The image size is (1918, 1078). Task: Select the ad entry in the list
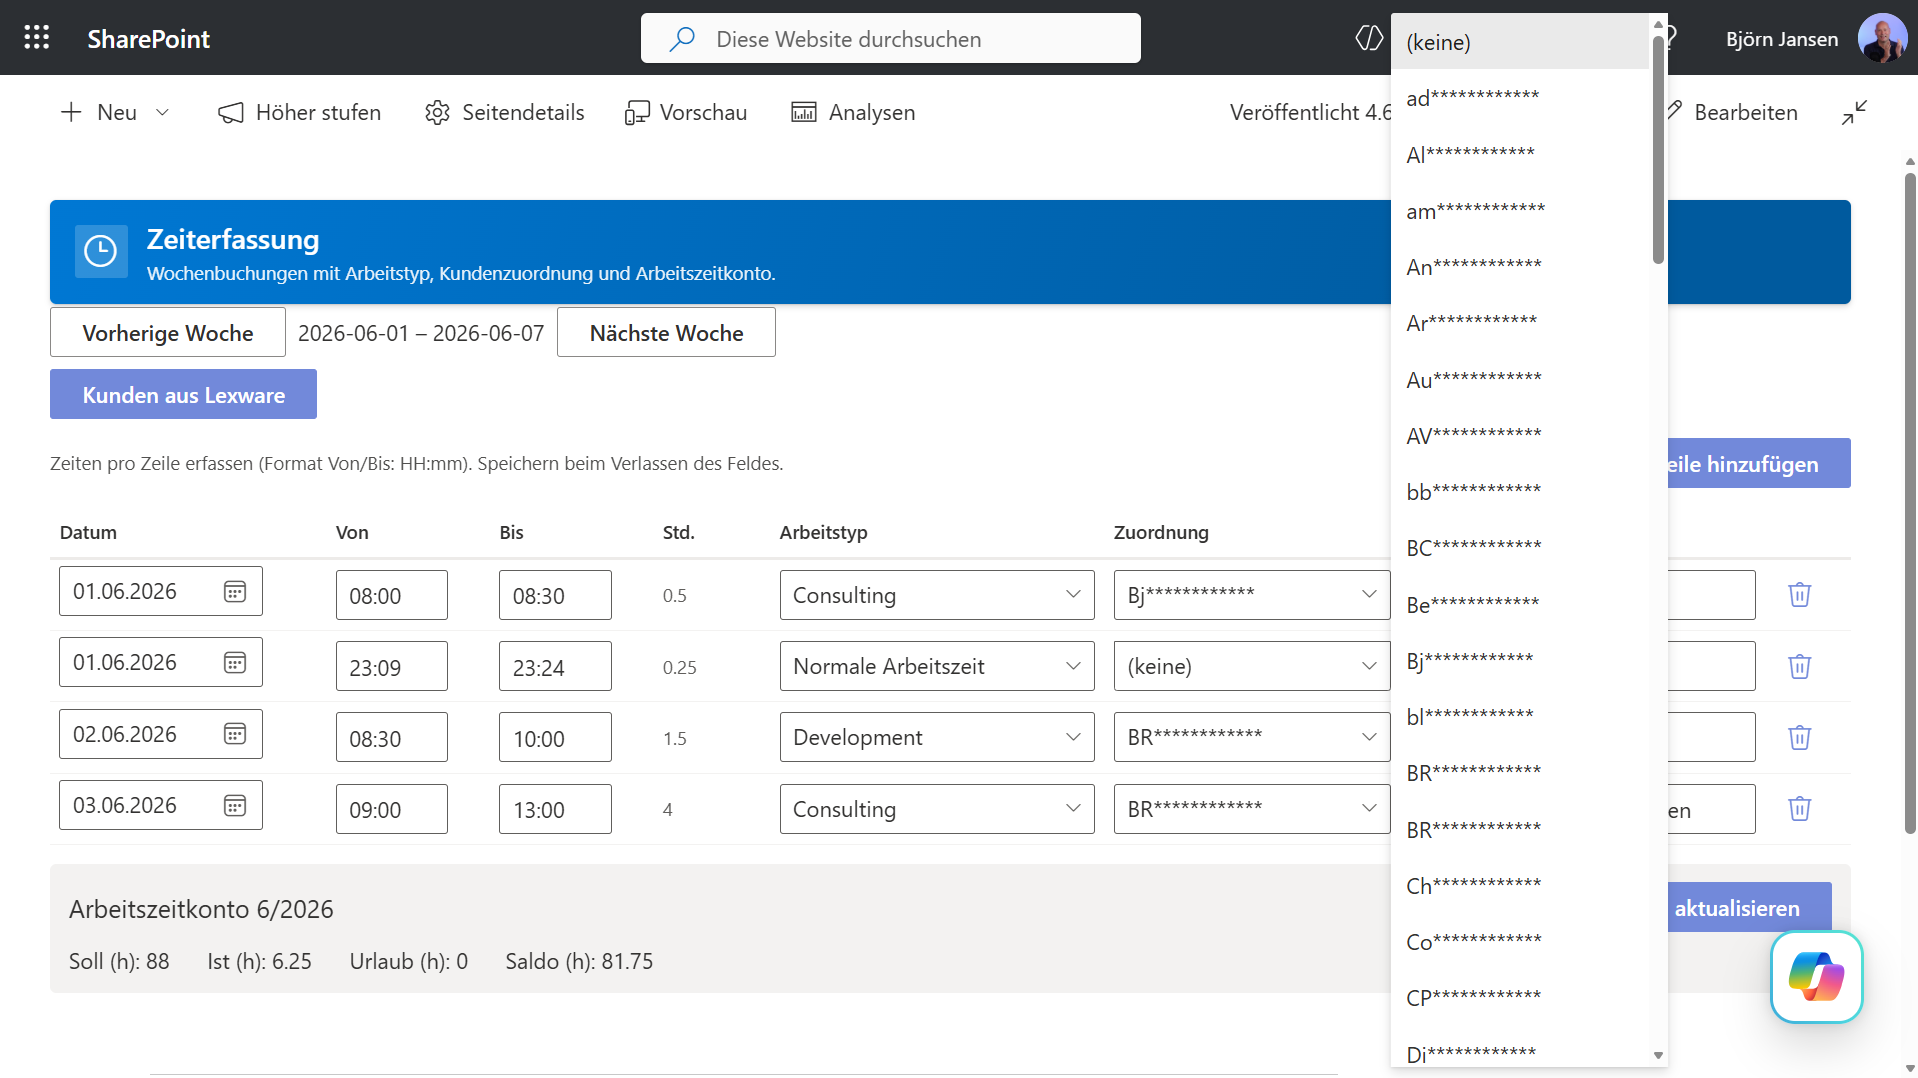point(1520,98)
